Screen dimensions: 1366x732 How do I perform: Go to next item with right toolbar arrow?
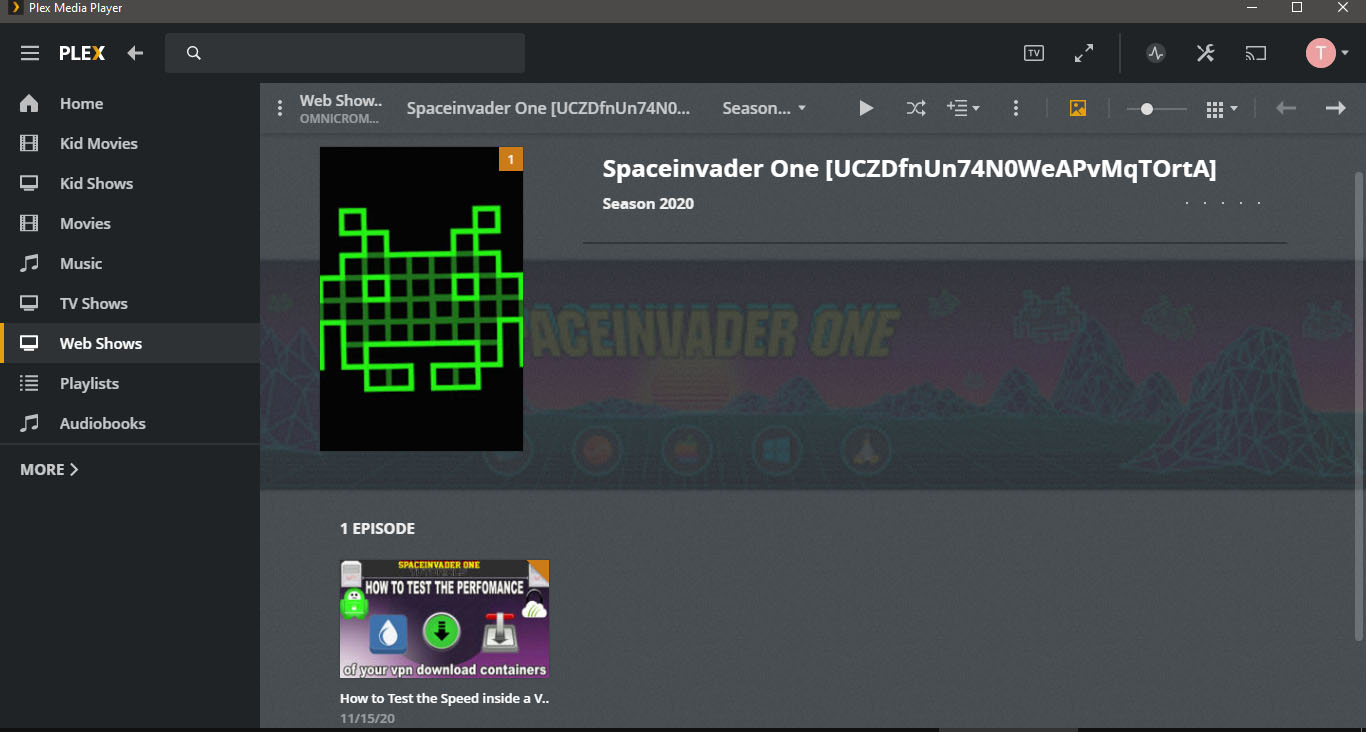coord(1336,108)
